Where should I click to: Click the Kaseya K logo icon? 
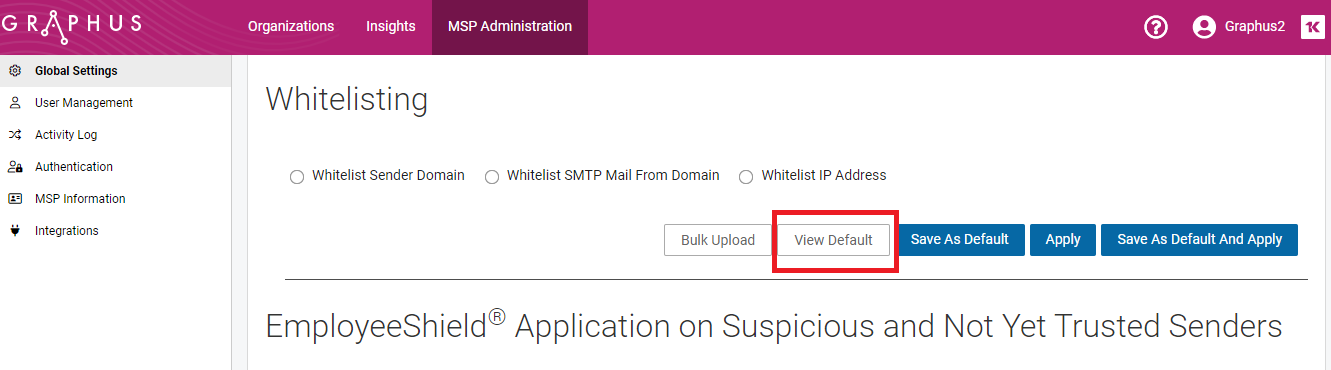[x=1312, y=27]
